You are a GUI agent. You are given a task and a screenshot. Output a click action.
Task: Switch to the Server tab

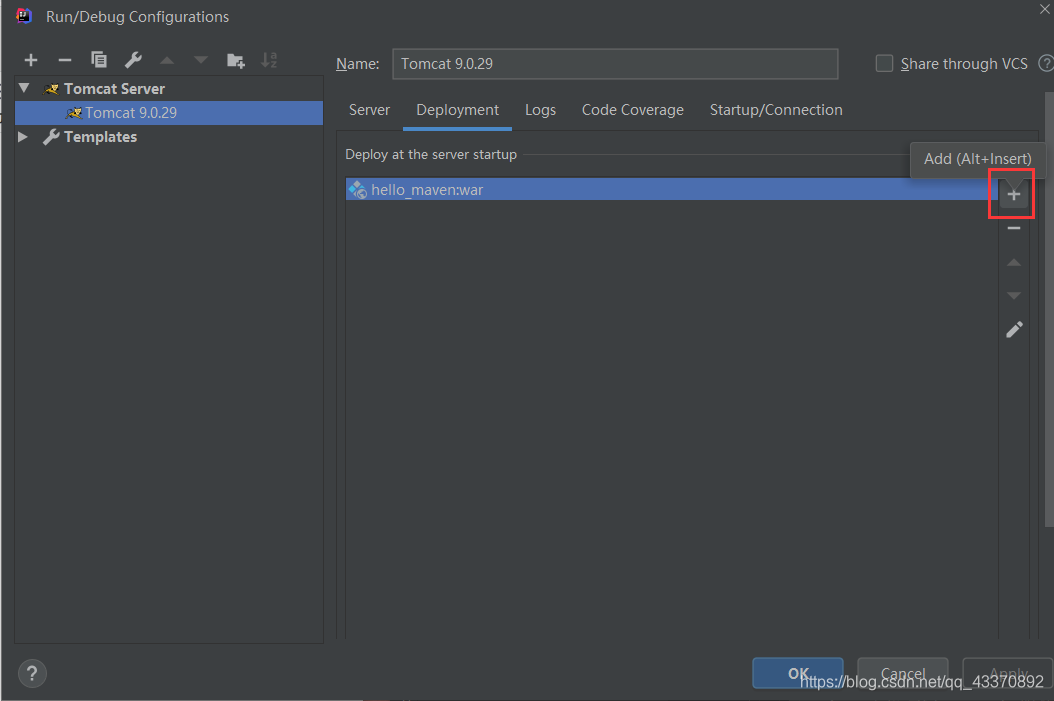tap(369, 110)
